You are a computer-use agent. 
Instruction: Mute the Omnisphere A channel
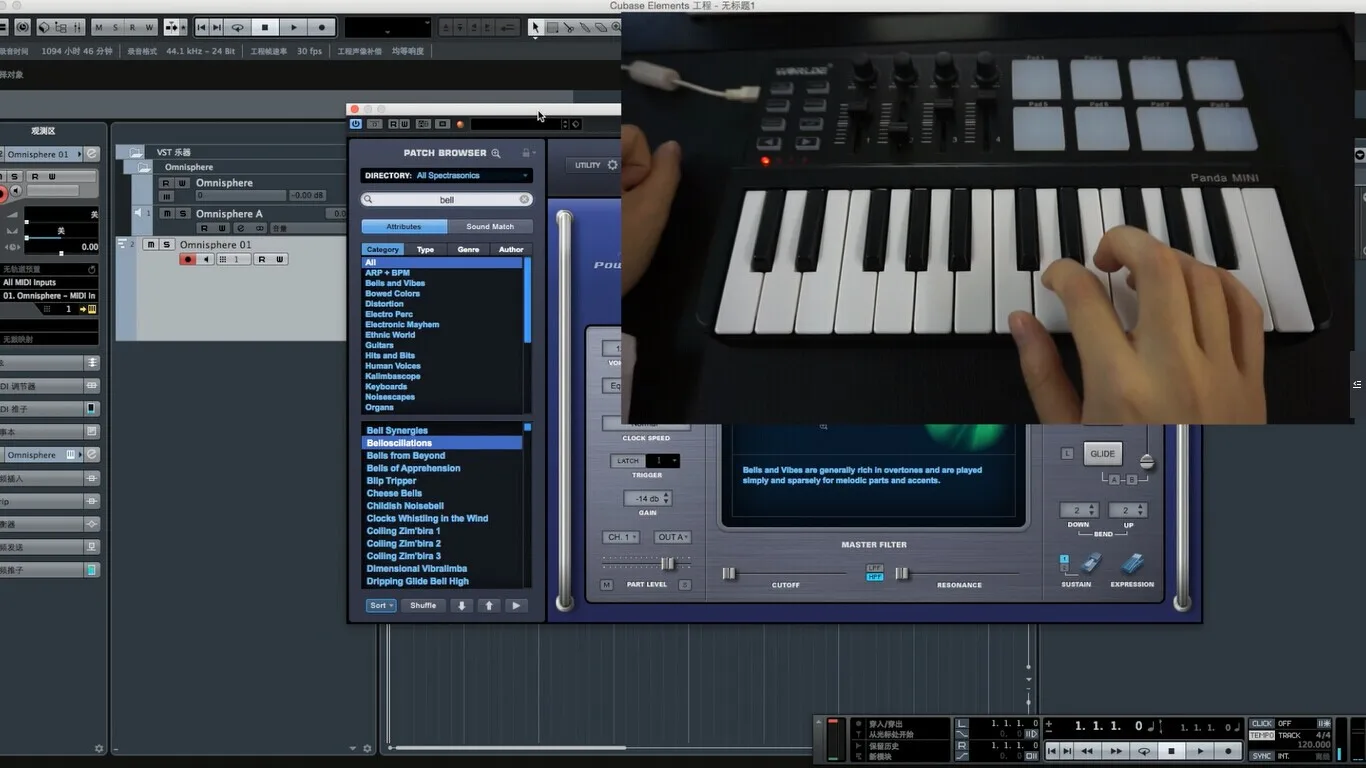(x=167, y=213)
